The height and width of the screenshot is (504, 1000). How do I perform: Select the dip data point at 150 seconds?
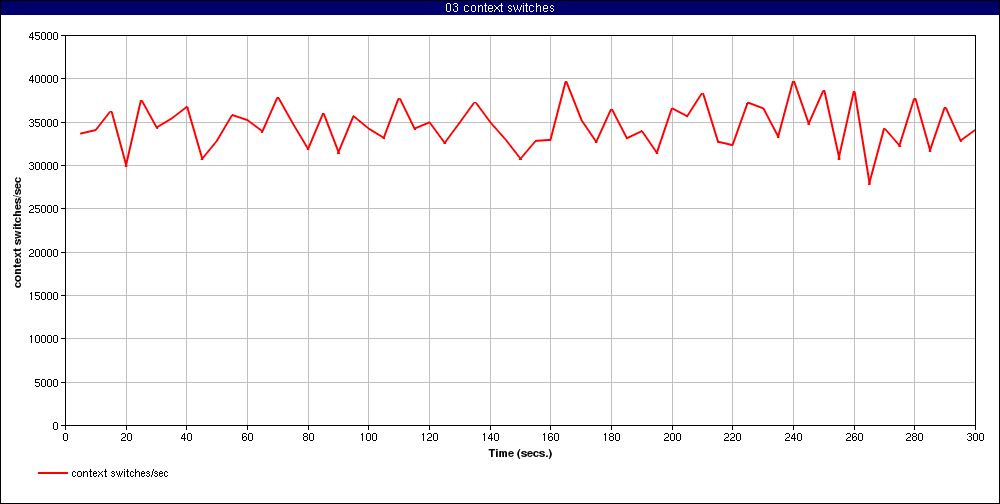click(x=520, y=158)
